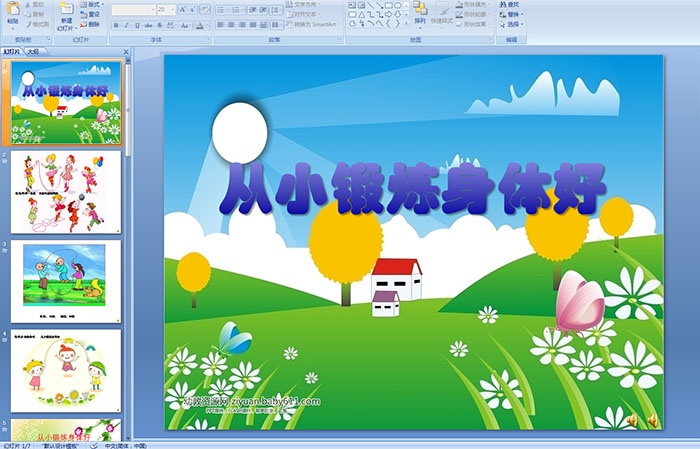Toggle Italic formatting
Image resolution: width=700 pixels, height=449 pixels.
point(126,25)
